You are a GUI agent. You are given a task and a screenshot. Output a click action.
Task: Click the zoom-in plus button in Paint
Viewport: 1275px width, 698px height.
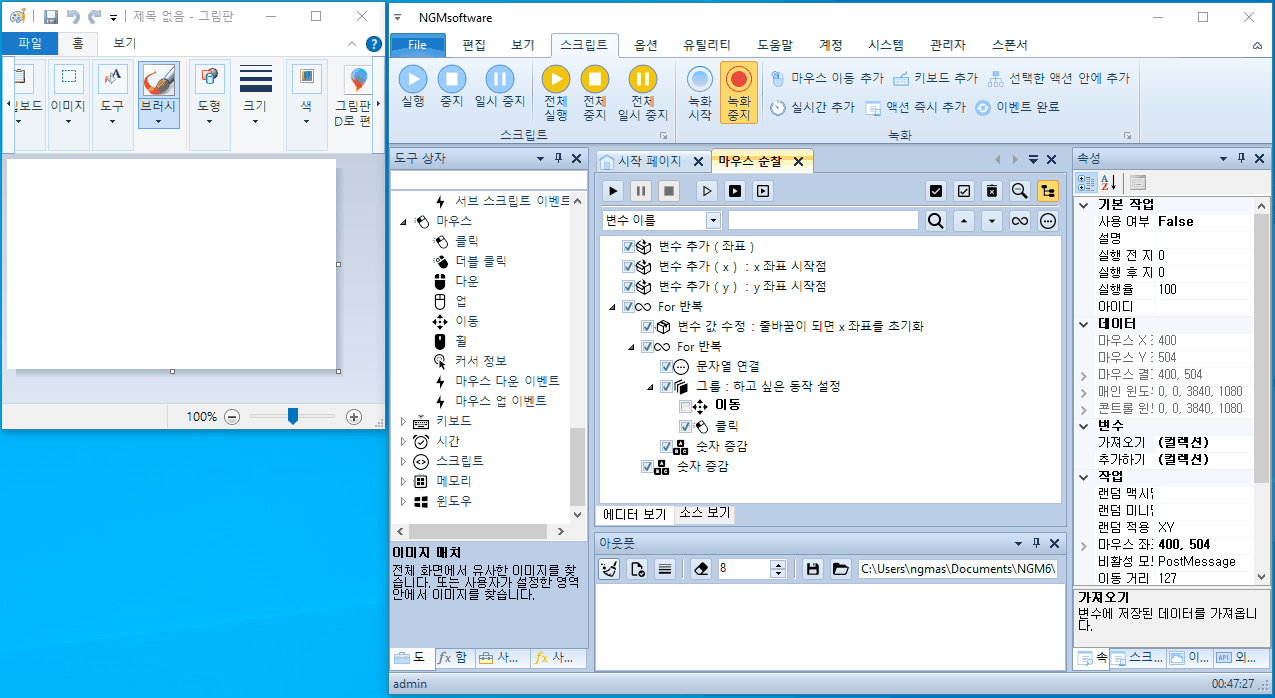(x=354, y=416)
